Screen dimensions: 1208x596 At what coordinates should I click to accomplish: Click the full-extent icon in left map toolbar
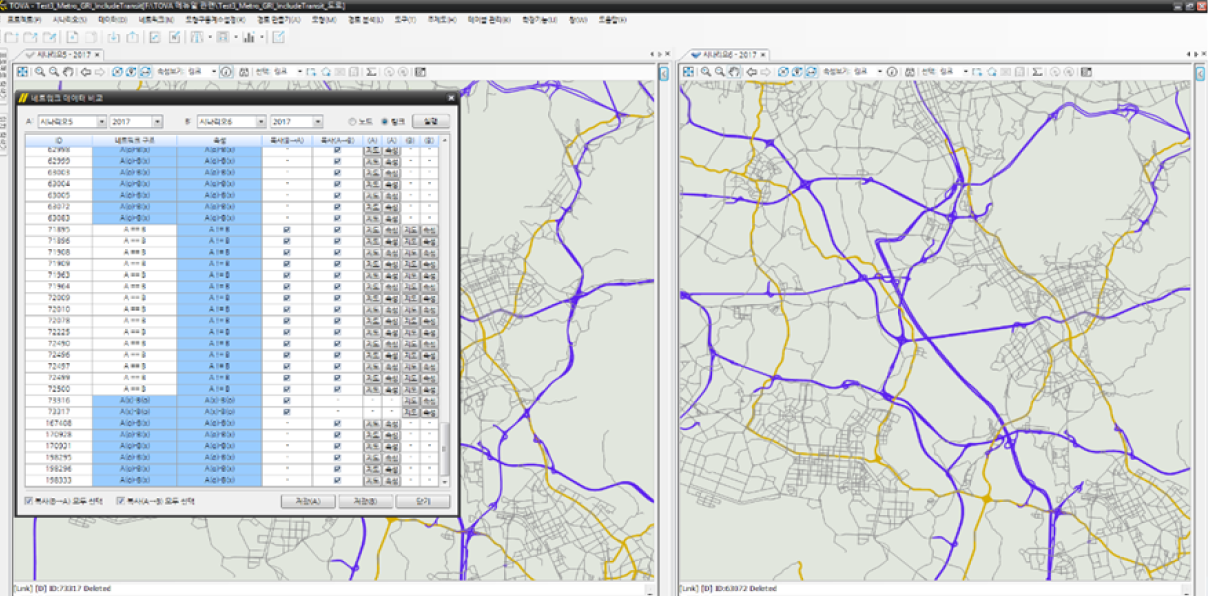coord(22,72)
